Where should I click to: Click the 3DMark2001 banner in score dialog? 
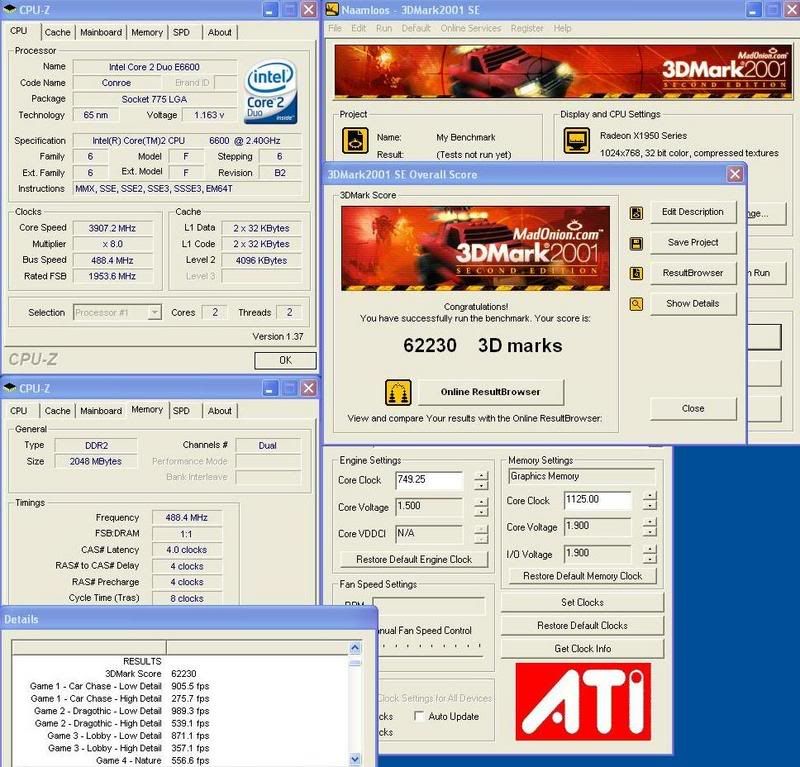pyautogui.click(x=475, y=249)
